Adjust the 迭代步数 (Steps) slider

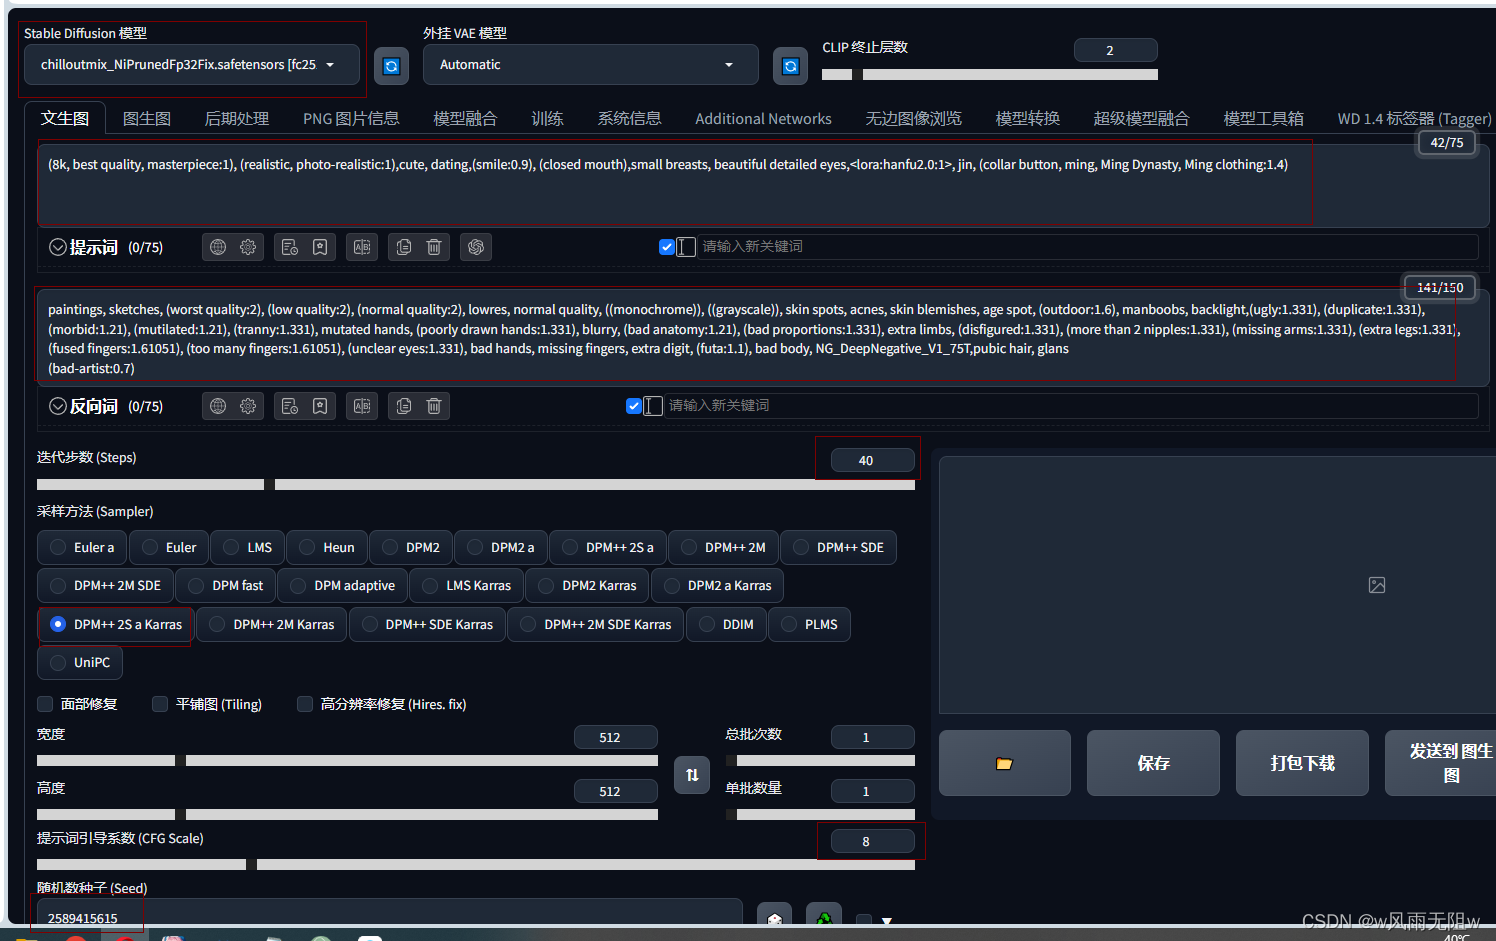click(476, 484)
